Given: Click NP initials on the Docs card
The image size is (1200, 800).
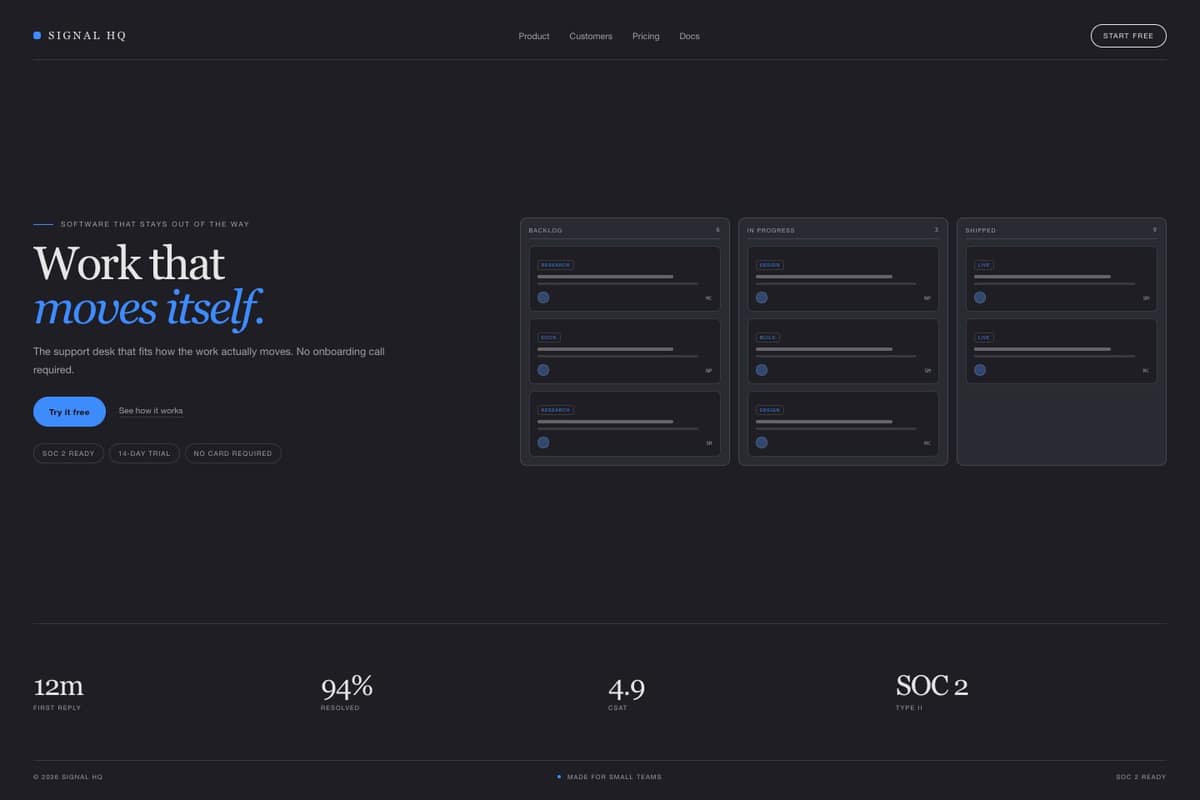Looking at the screenshot, I should pos(709,371).
